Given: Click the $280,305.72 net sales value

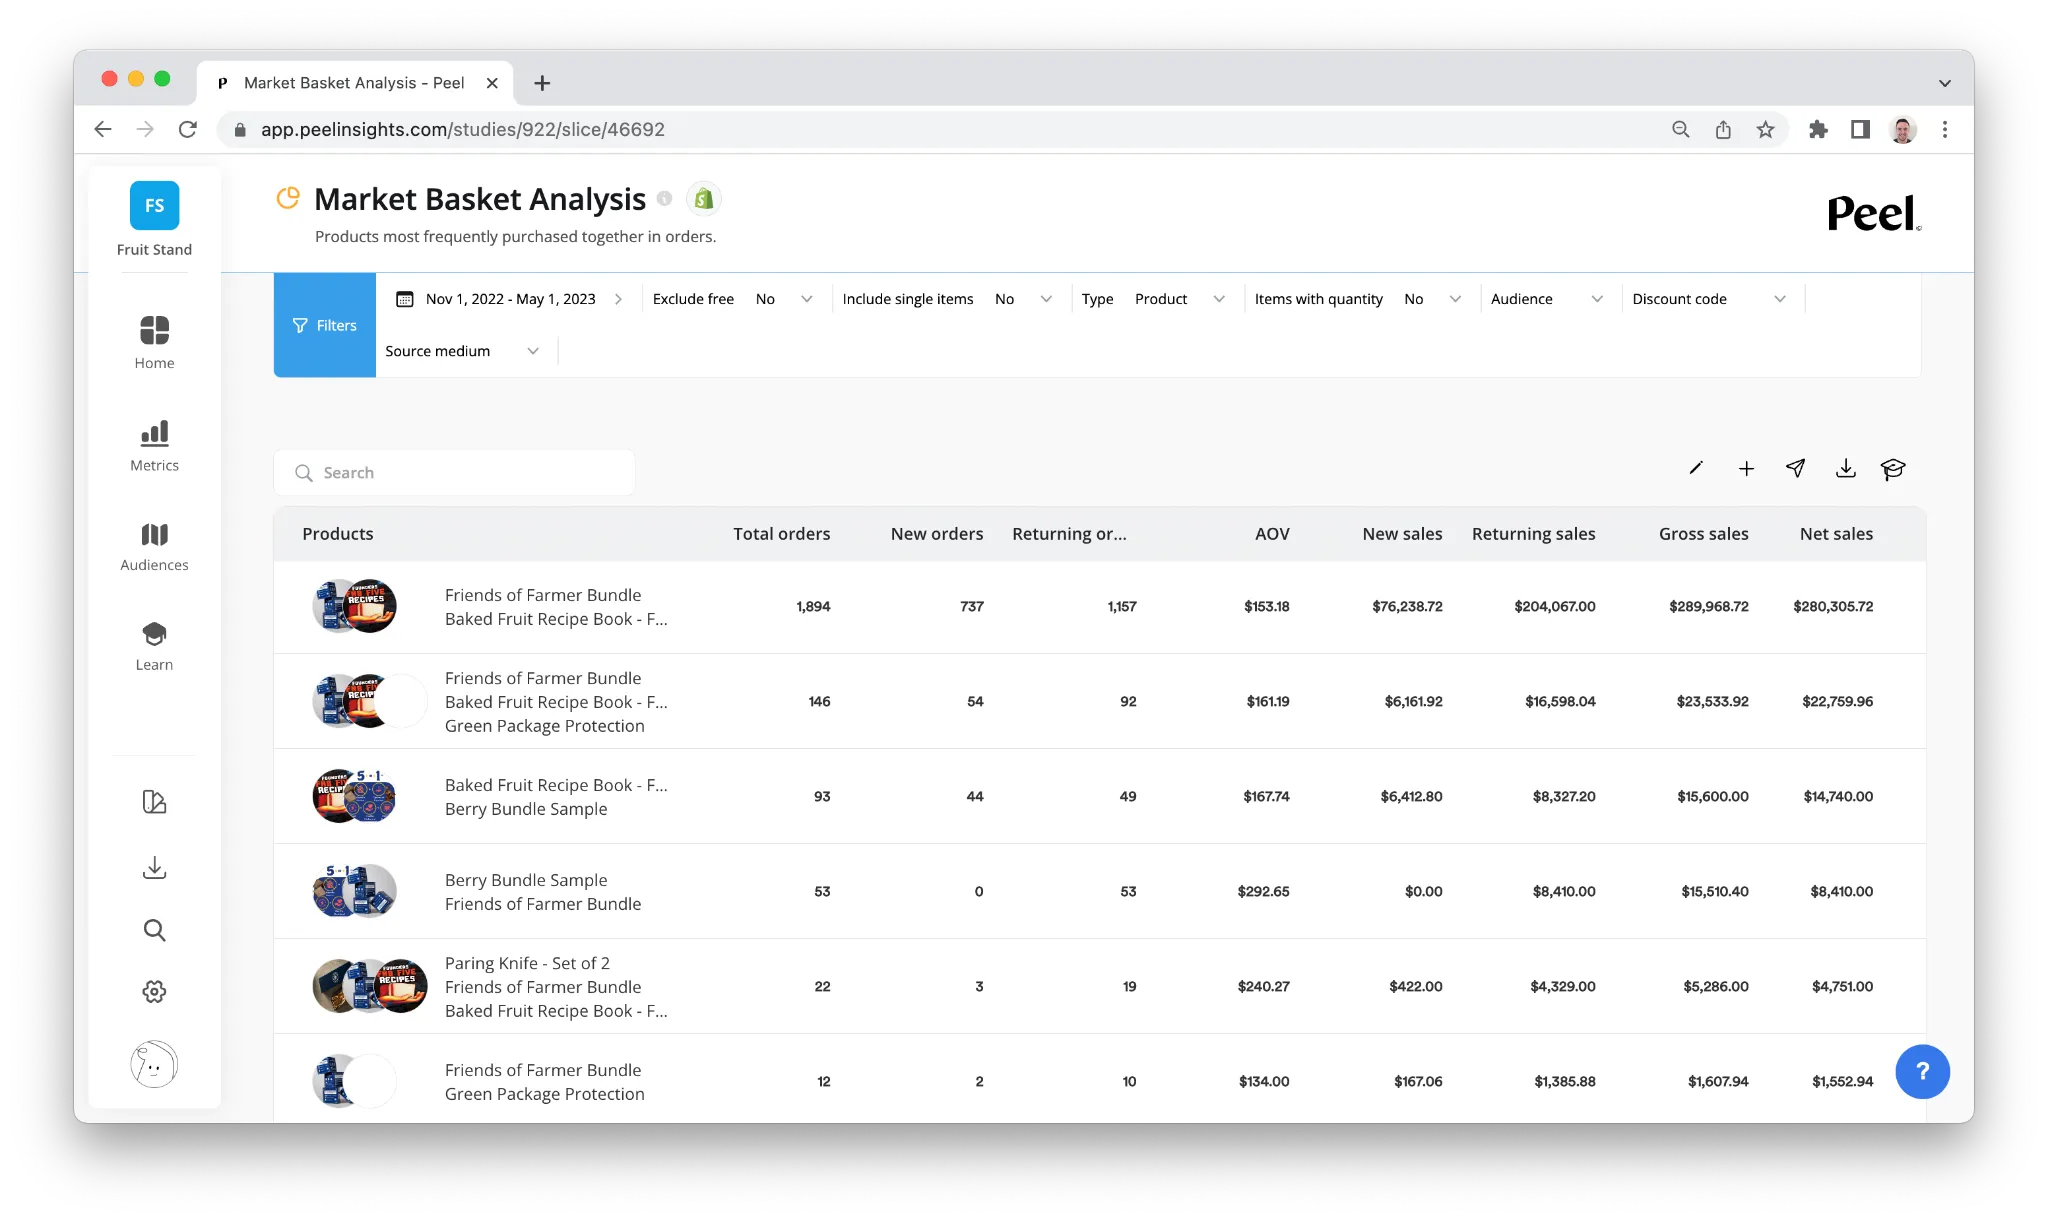Looking at the screenshot, I should point(1833,606).
